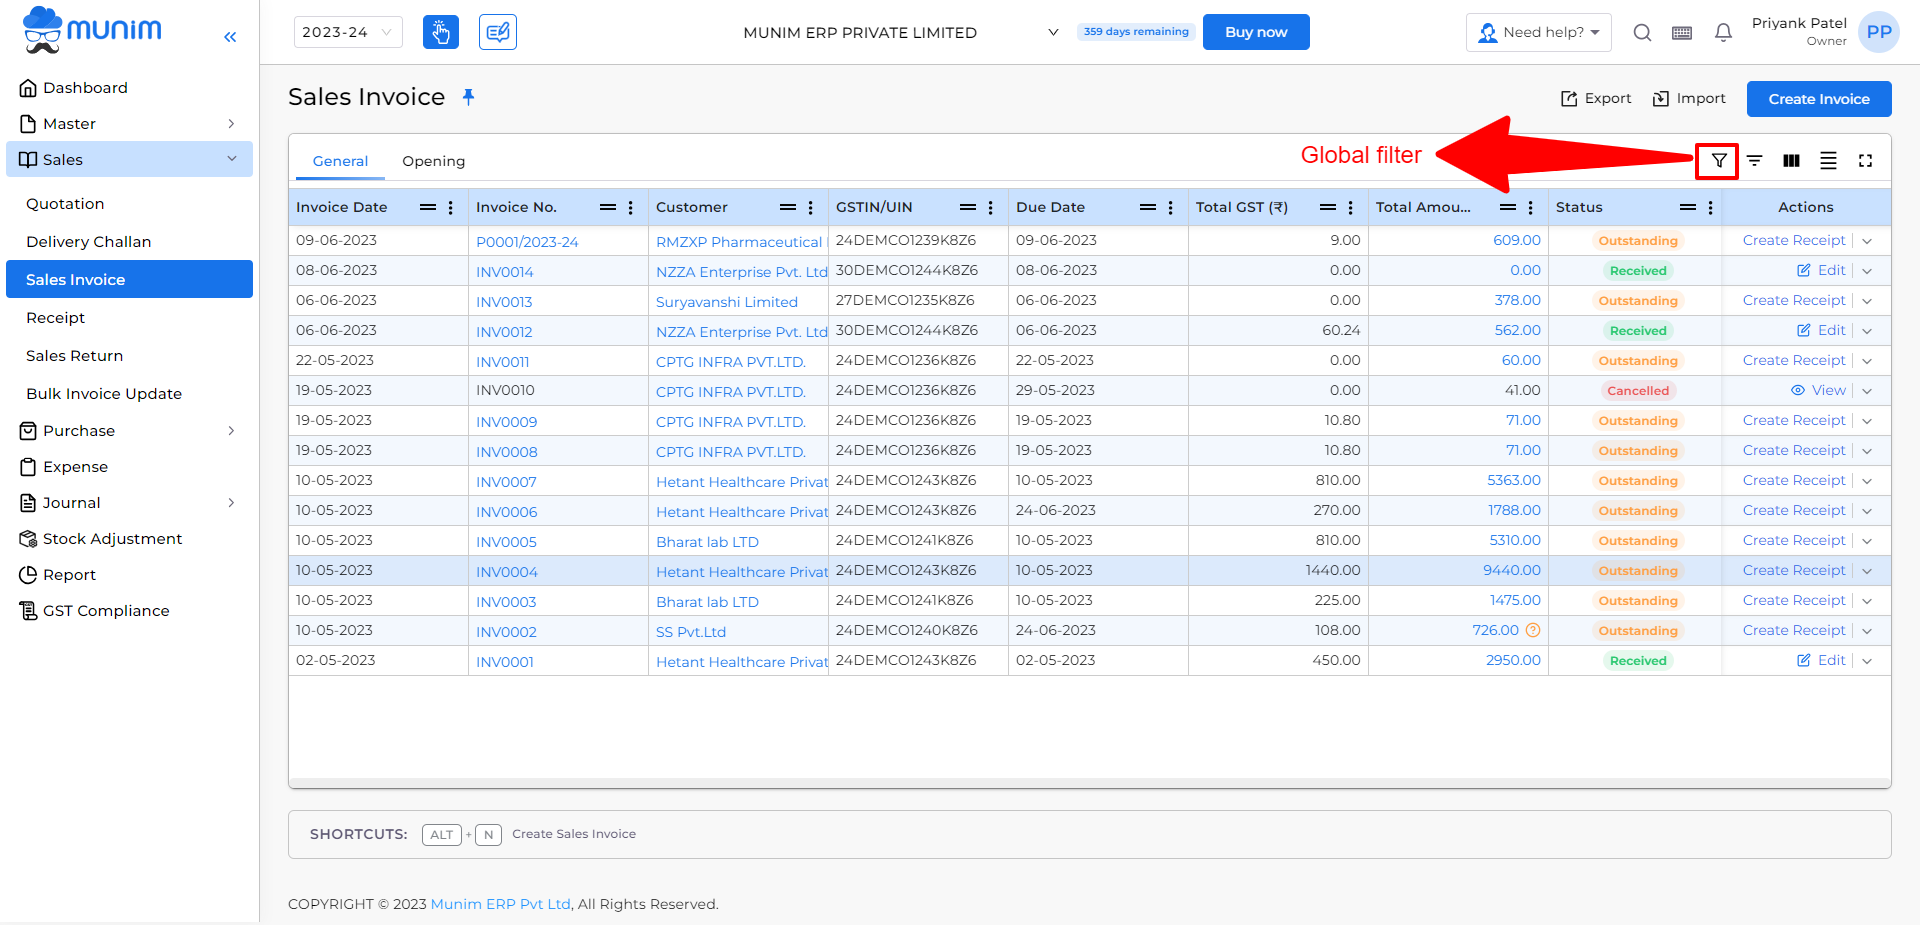Click the Munim logo
The image size is (1920, 926).
tap(92, 30)
